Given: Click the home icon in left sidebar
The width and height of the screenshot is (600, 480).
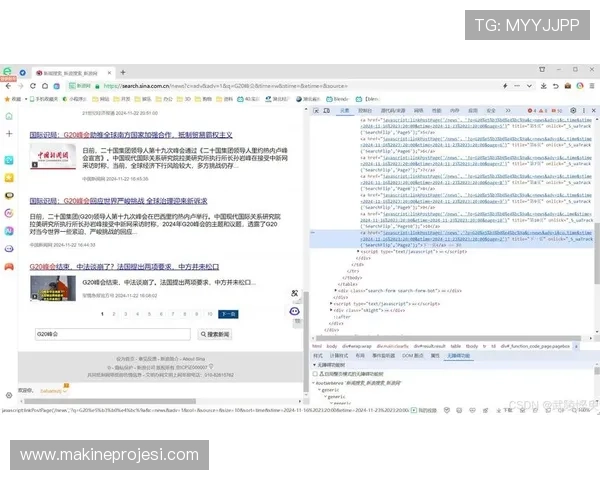Looking at the screenshot, I should 9,116.
